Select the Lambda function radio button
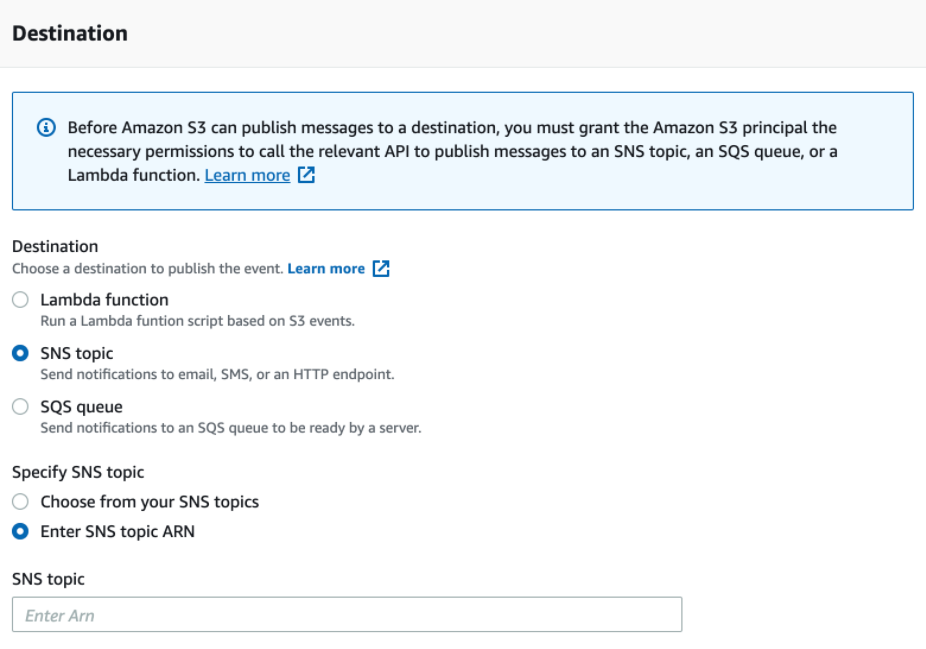The width and height of the screenshot is (926, 649). coord(20,300)
